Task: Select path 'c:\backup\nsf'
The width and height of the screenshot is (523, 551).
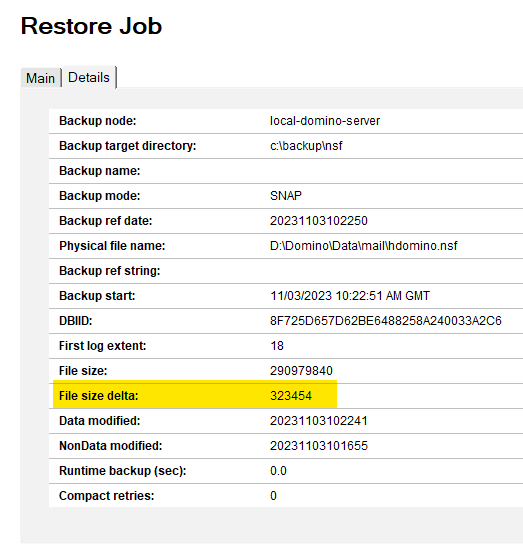Action: click(x=306, y=146)
